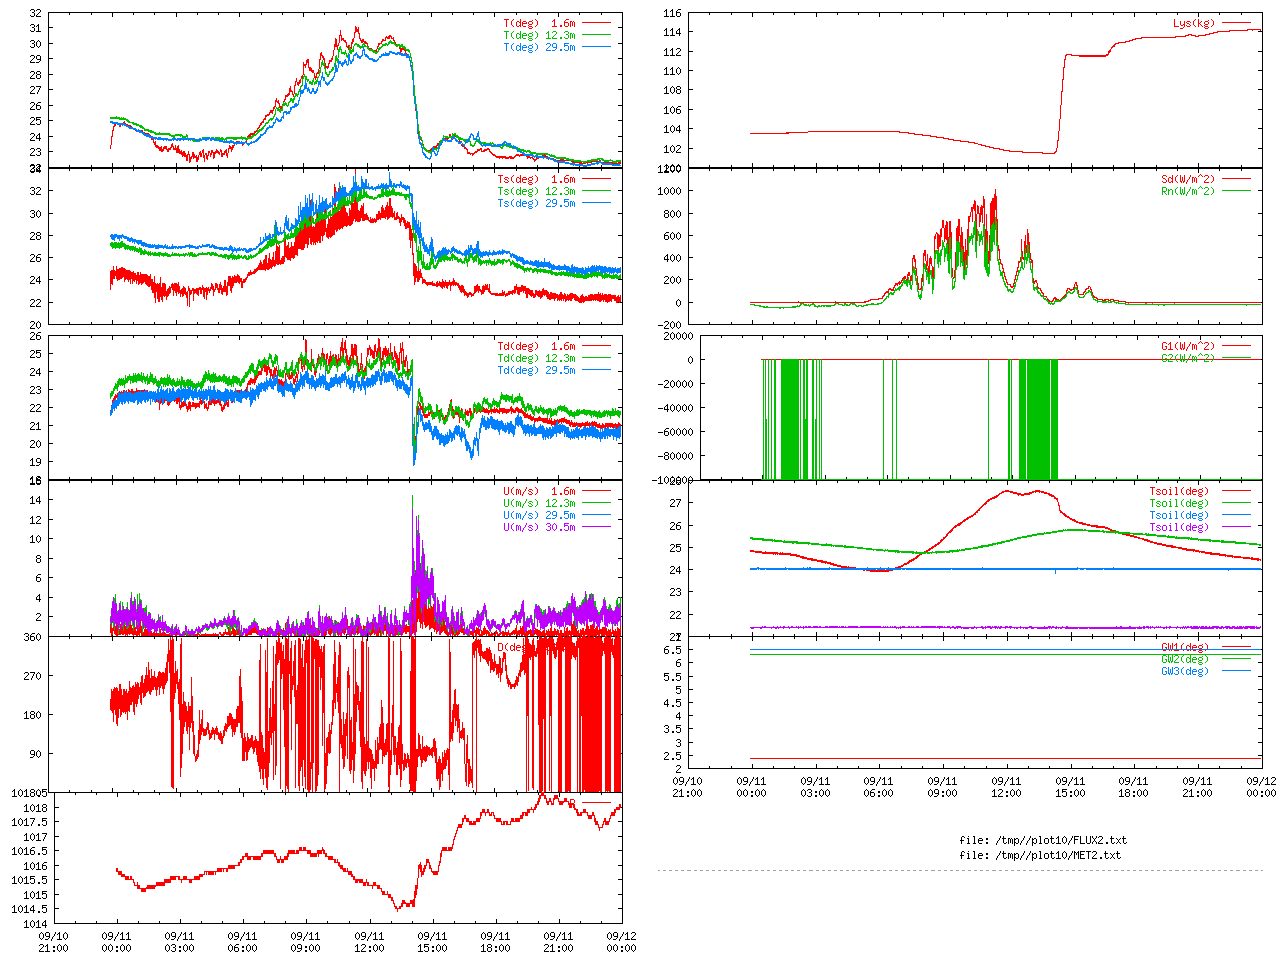Click the G2(W/m^2) legend label
Image resolution: width=1280 pixels, height=960 pixels.
pyautogui.click(x=1189, y=358)
